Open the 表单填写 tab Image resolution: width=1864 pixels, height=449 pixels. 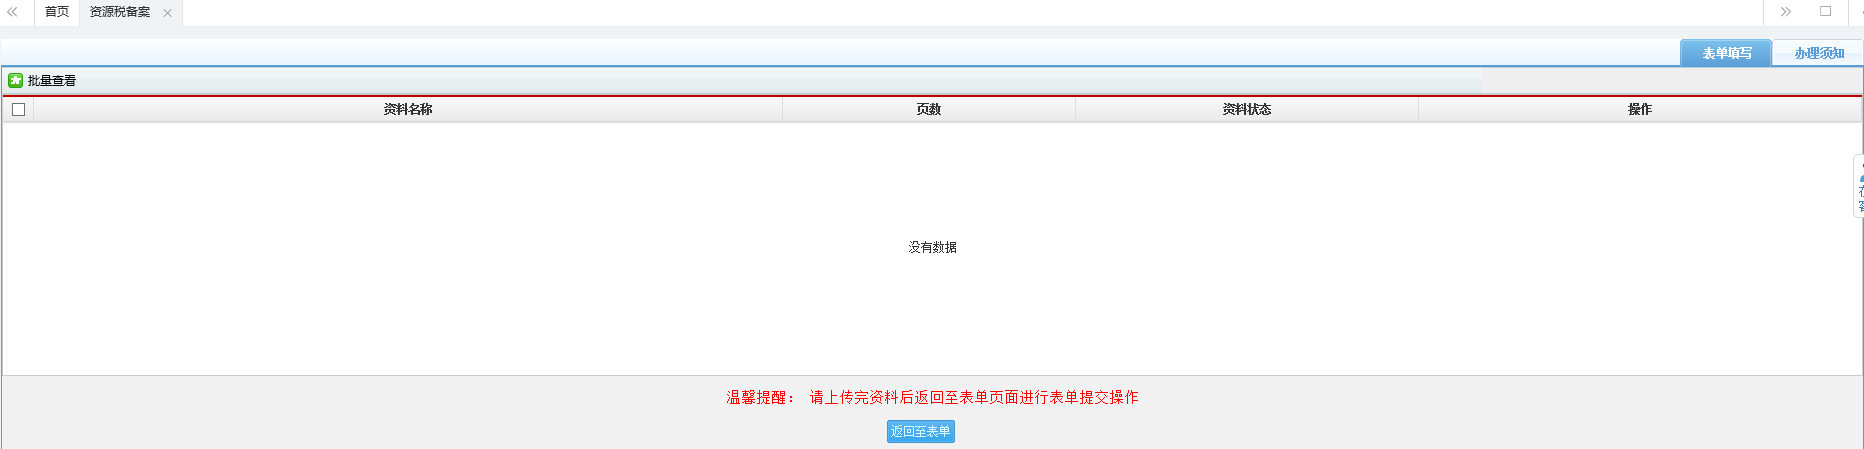(1726, 53)
